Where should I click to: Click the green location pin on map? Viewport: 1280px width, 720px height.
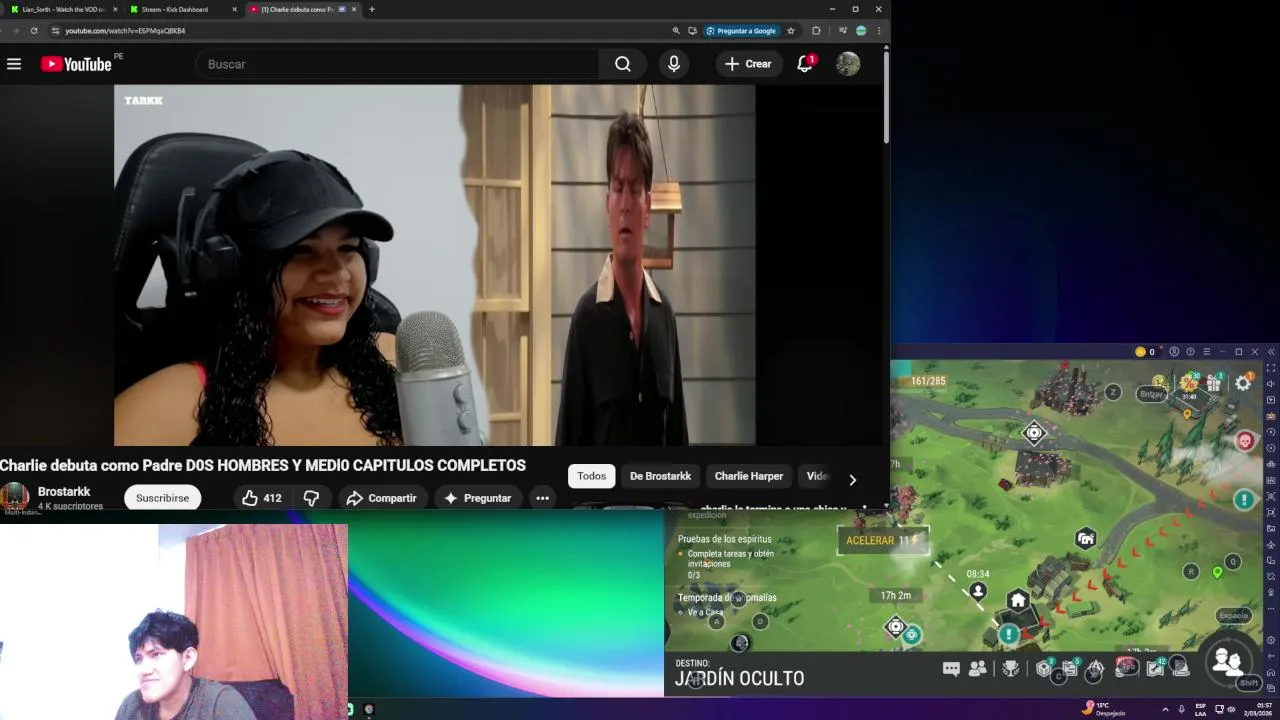(1217, 573)
